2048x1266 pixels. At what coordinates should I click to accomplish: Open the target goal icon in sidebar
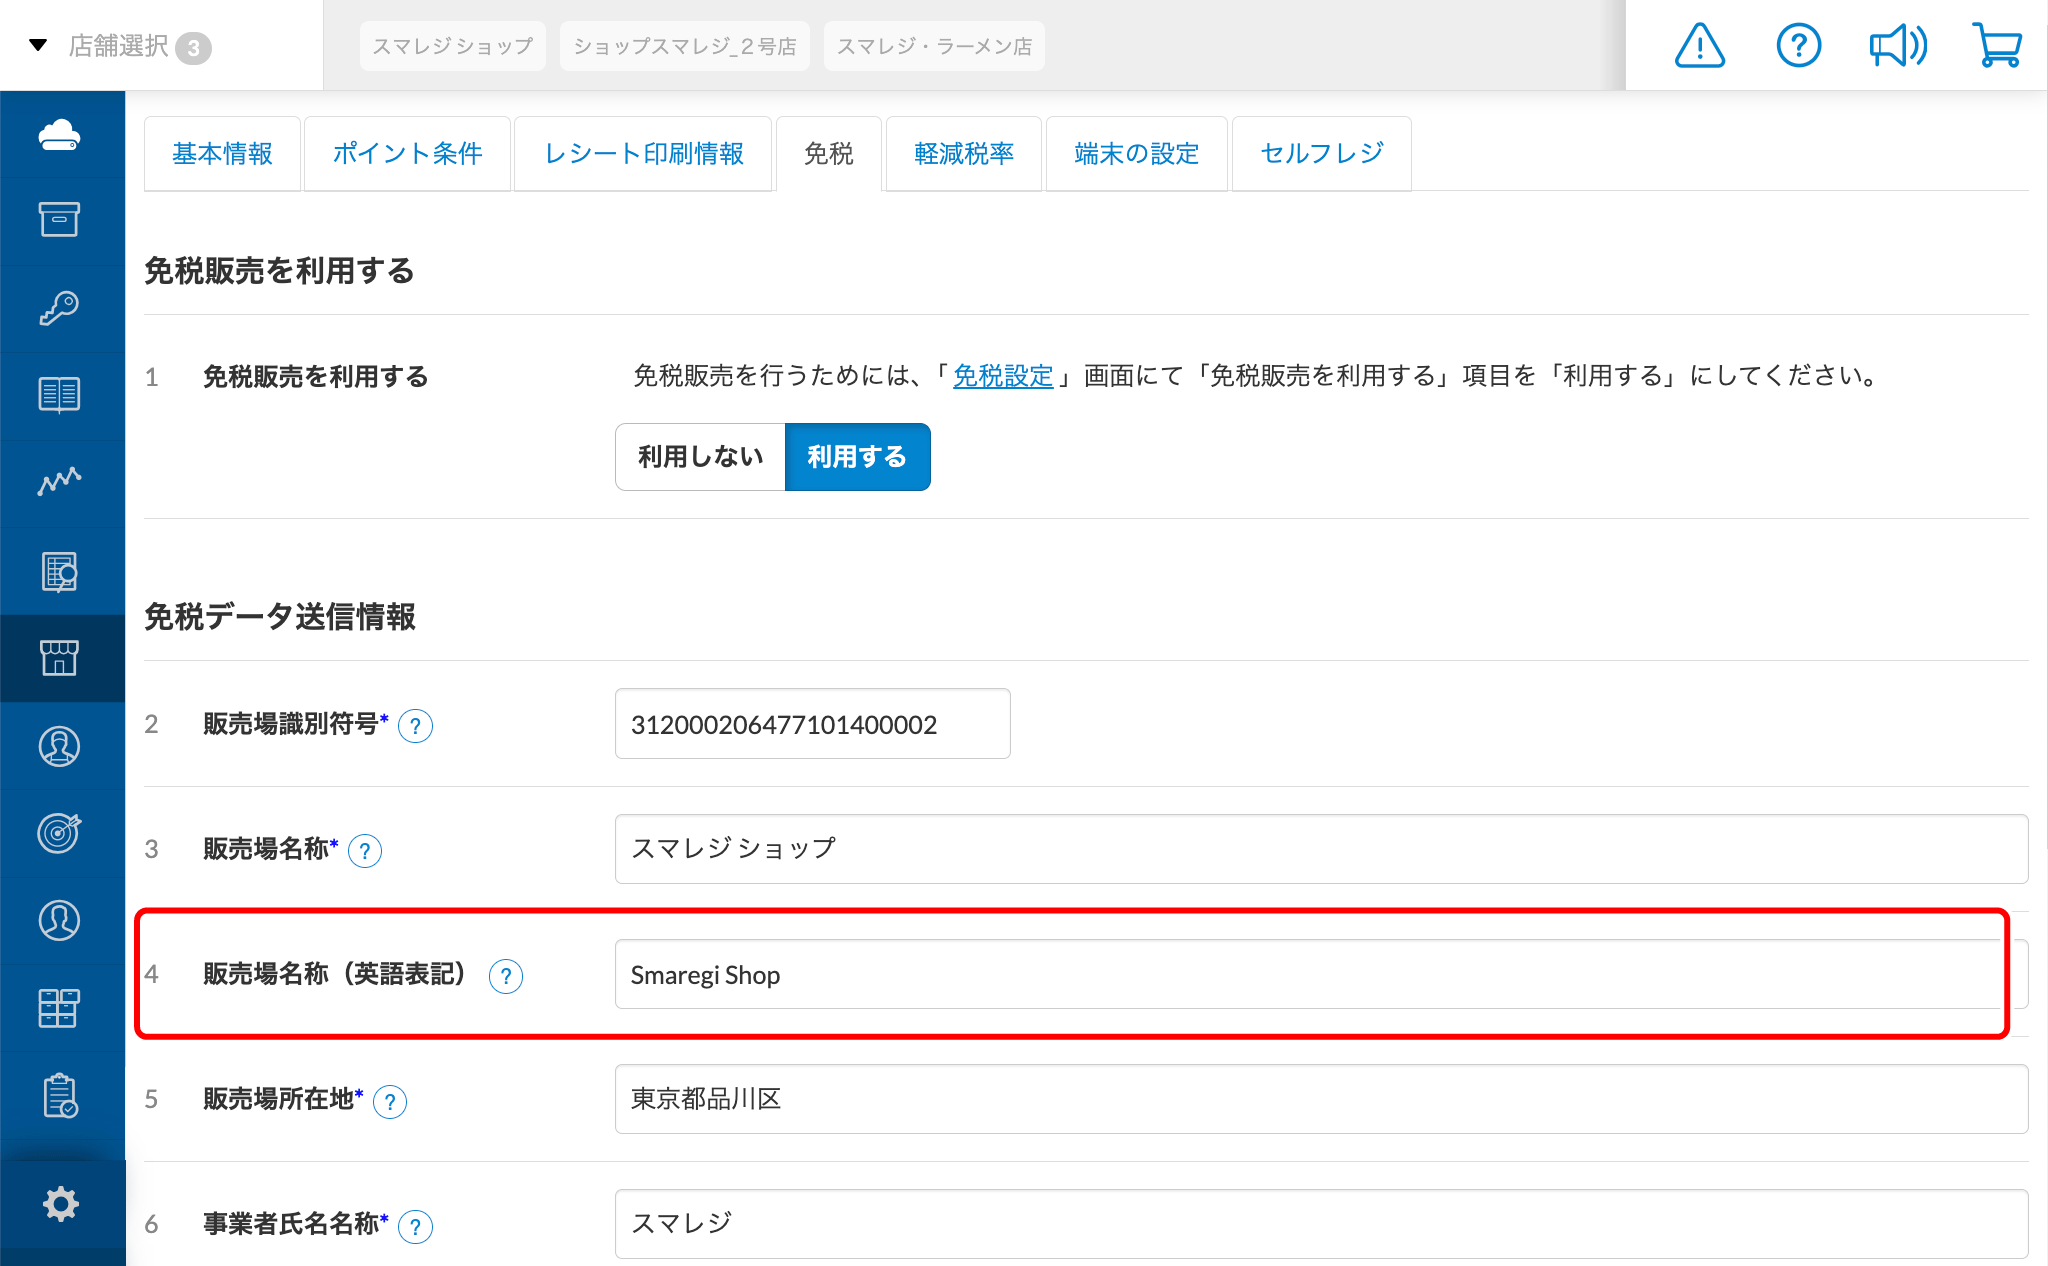(x=60, y=832)
